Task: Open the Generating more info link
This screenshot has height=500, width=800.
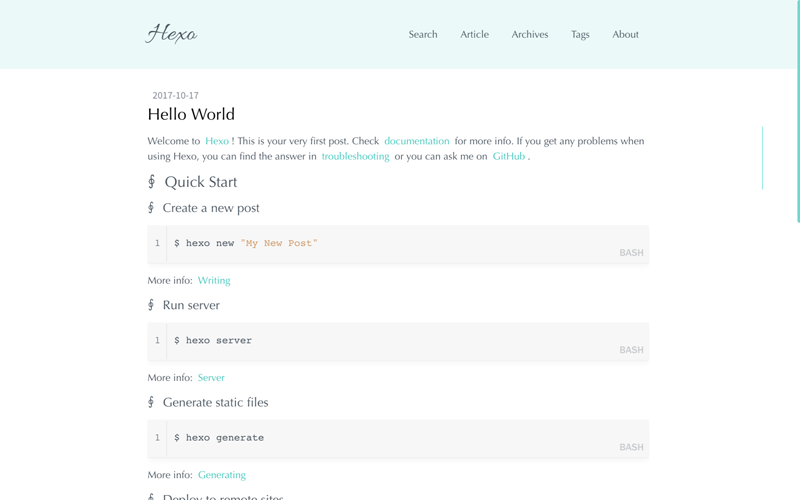Action: [x=222, y=475]
